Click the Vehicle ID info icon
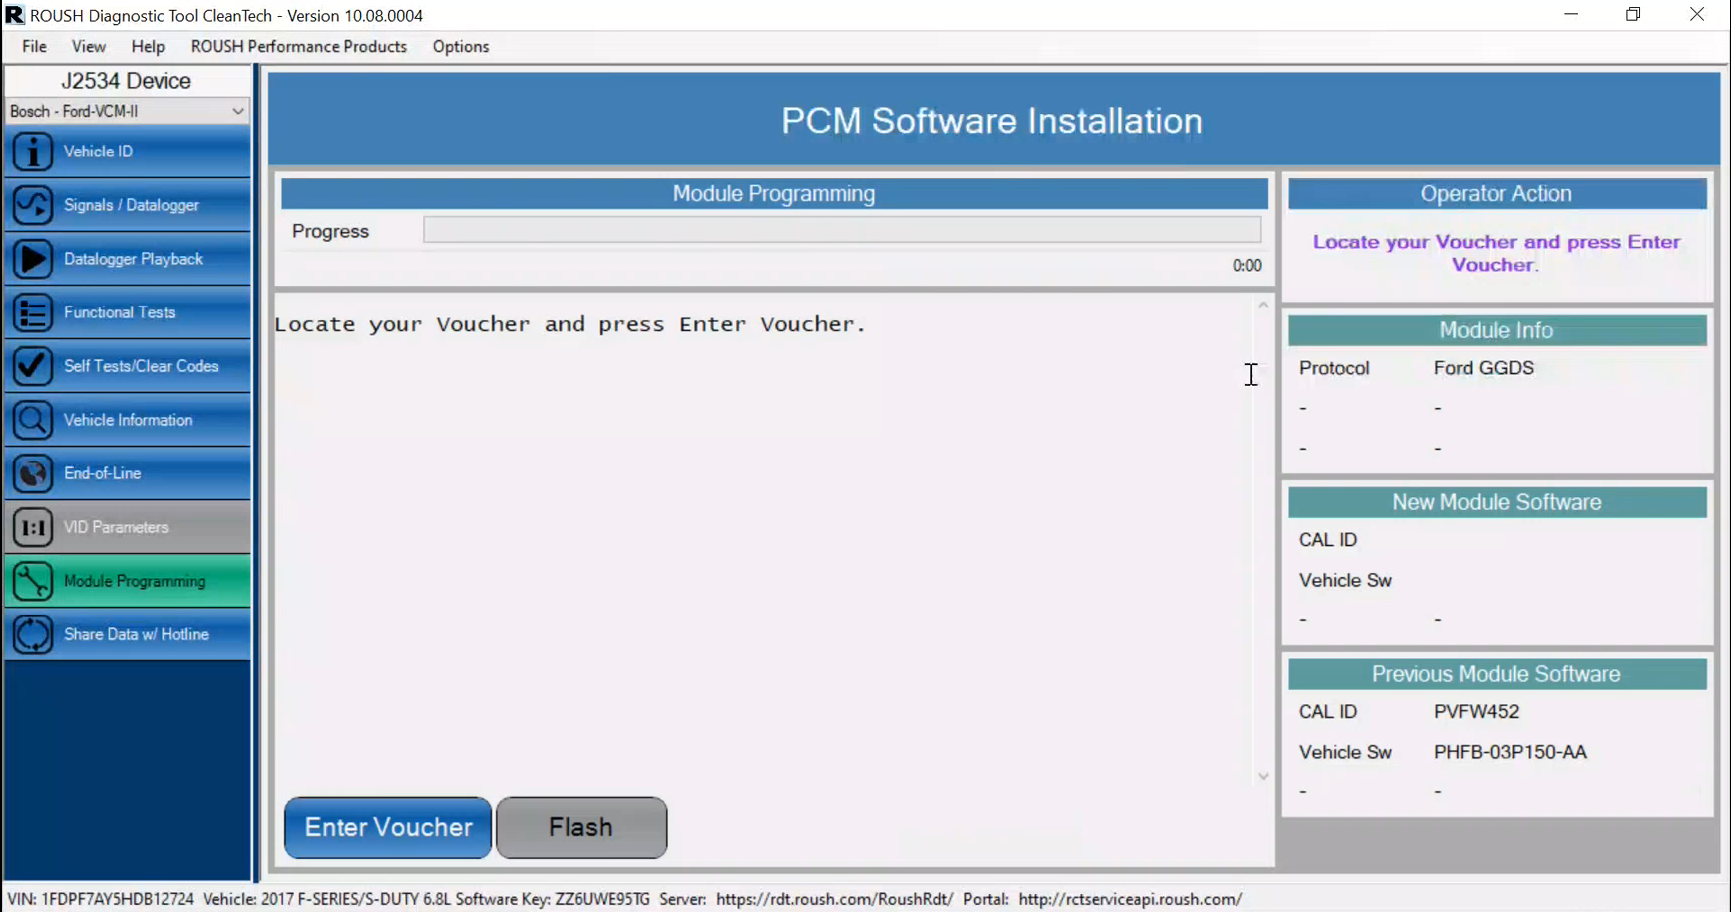Viewport: 1731px width, 912px height. pos(32,152)
